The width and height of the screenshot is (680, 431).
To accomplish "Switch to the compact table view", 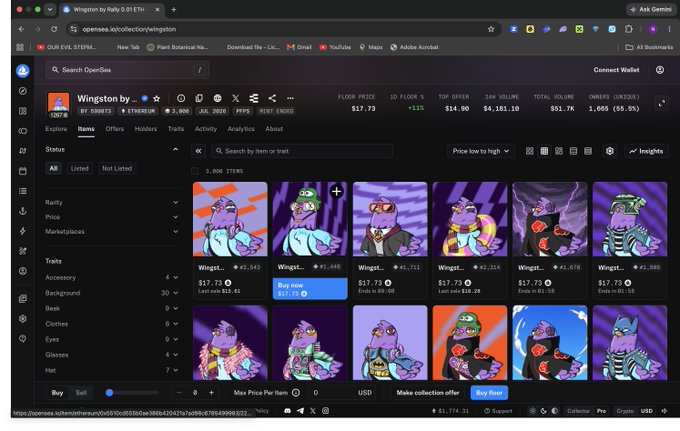I will 588,151.
